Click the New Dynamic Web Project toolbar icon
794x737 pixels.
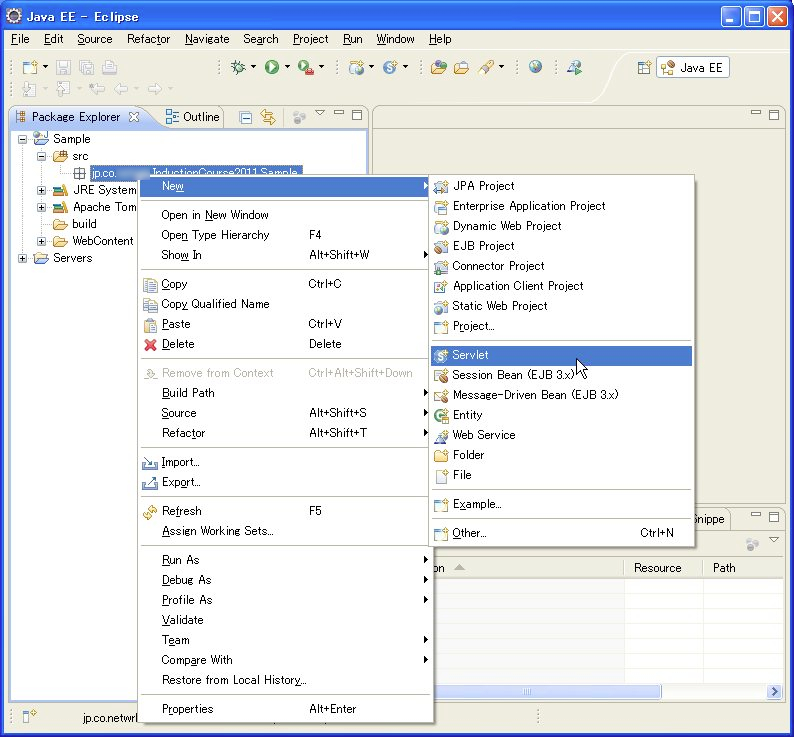(356, 67)
